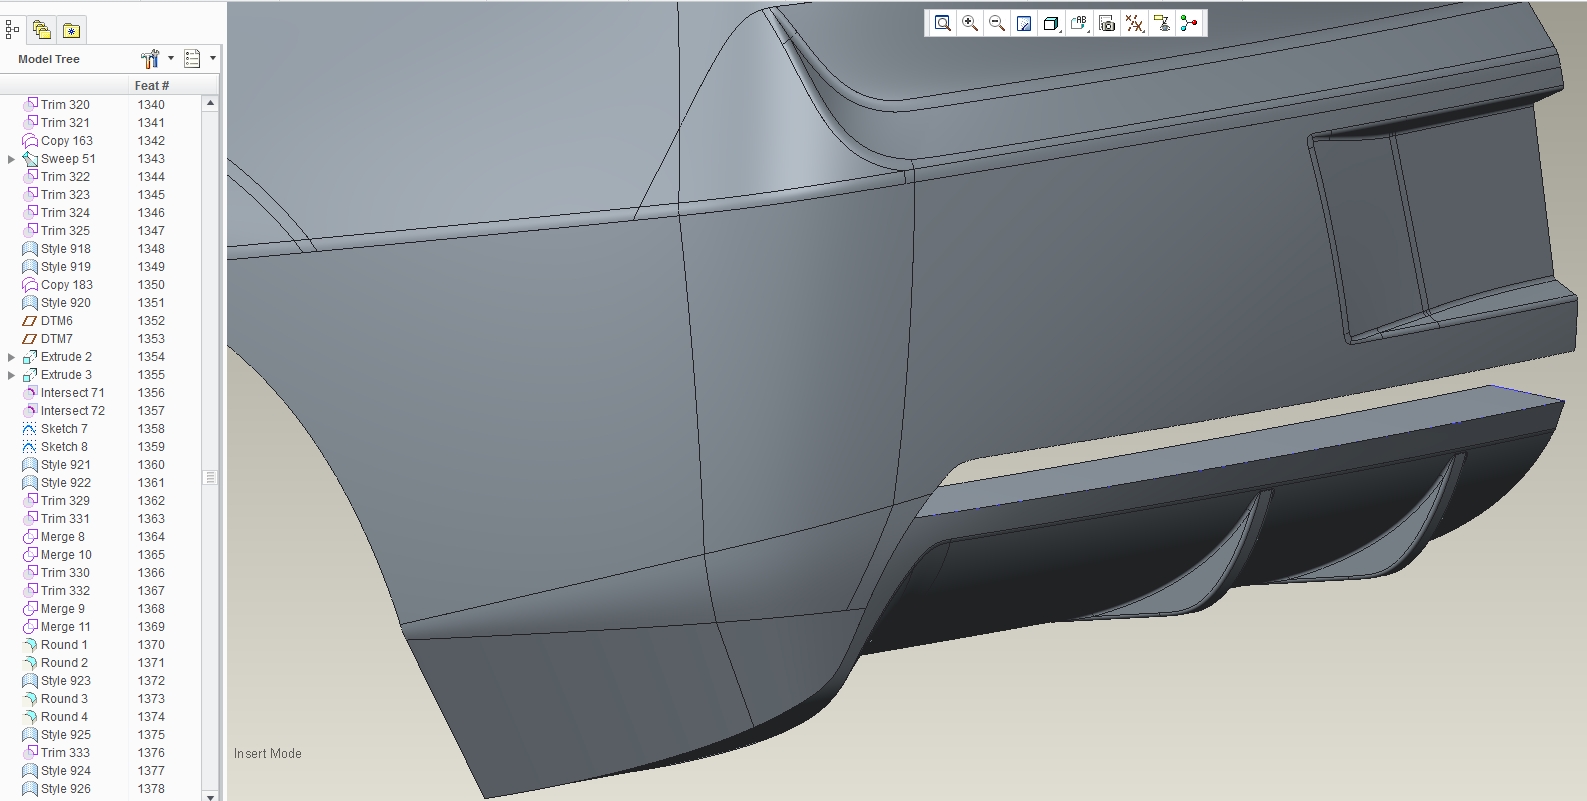Expand the Extrude 3 feature
Image resolution: width=1587 pixels, height=801 pixels.
11,375
